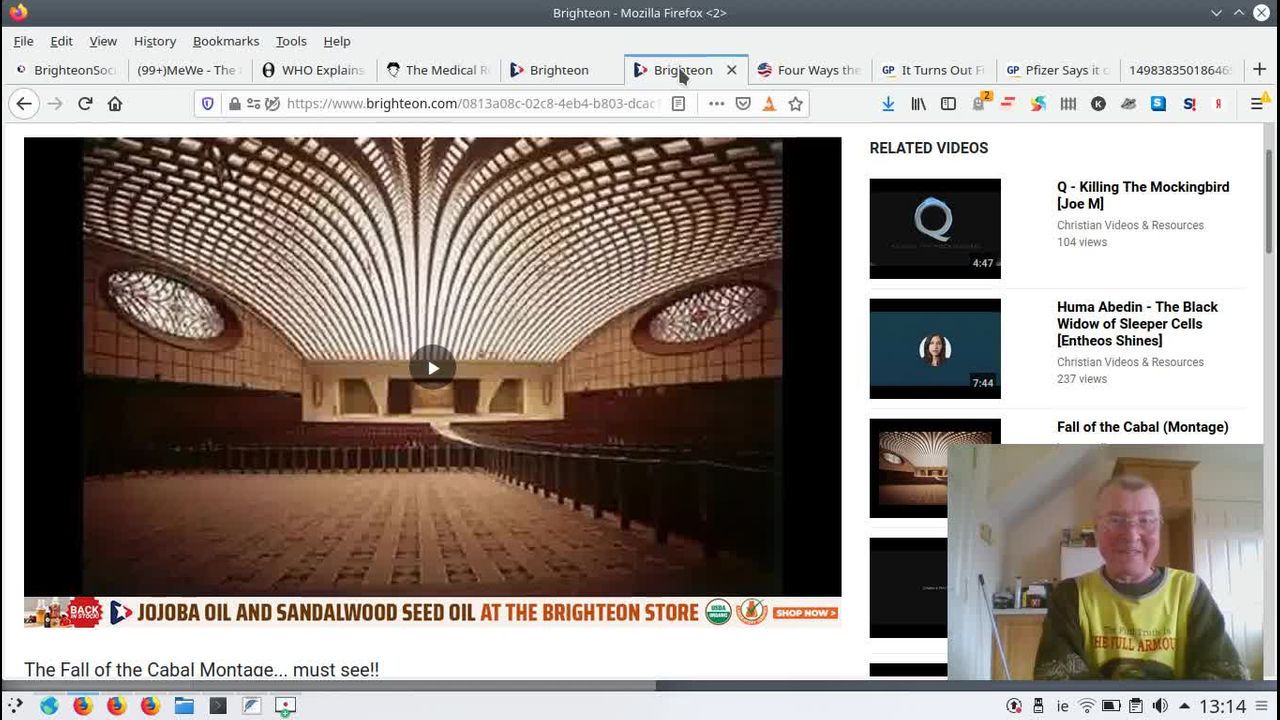Open volume control in system tray
1280x720 pixels.
tap(1160, 706)
